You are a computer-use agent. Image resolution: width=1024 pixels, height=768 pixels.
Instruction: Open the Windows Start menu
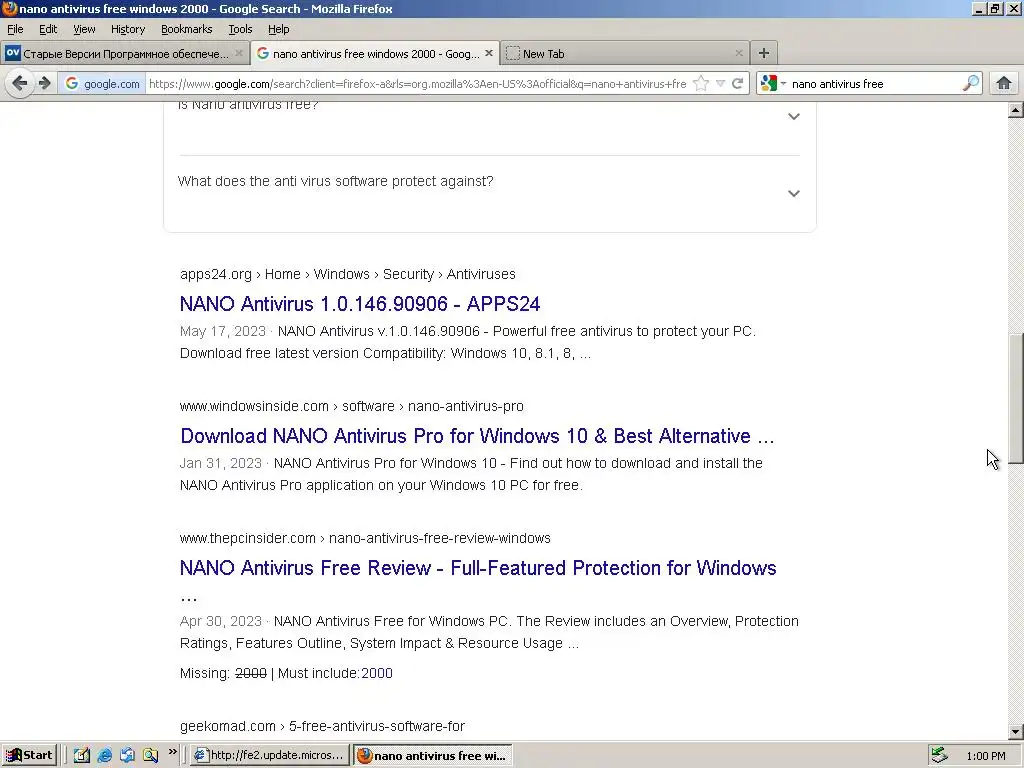[x=29, y=755]
